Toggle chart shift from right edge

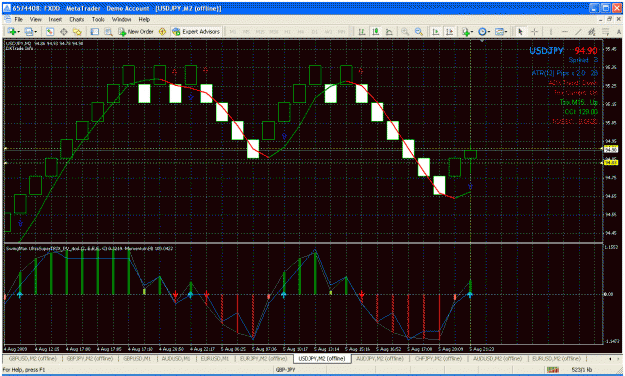449,31
